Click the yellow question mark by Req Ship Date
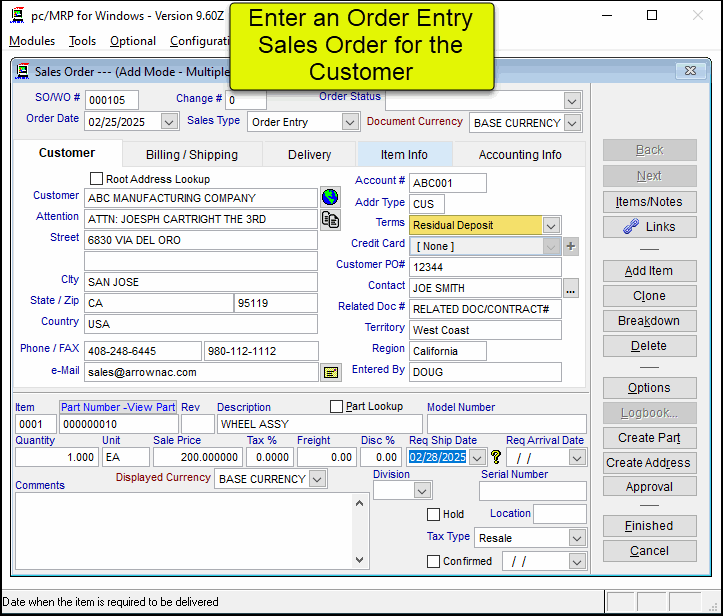723x616 pixels. 496,457
